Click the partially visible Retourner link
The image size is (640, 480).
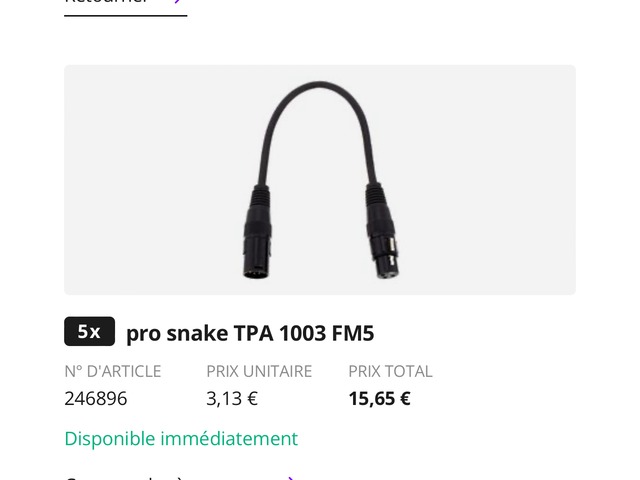(x=106, y=2)
